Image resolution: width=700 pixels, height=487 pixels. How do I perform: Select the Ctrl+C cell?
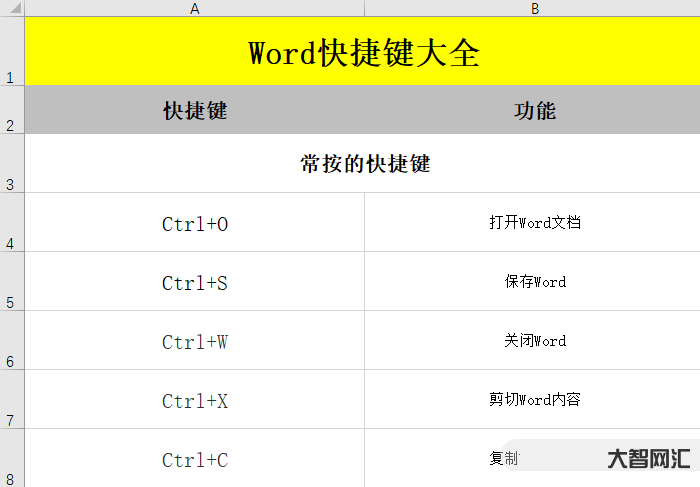tap(195, 460)
